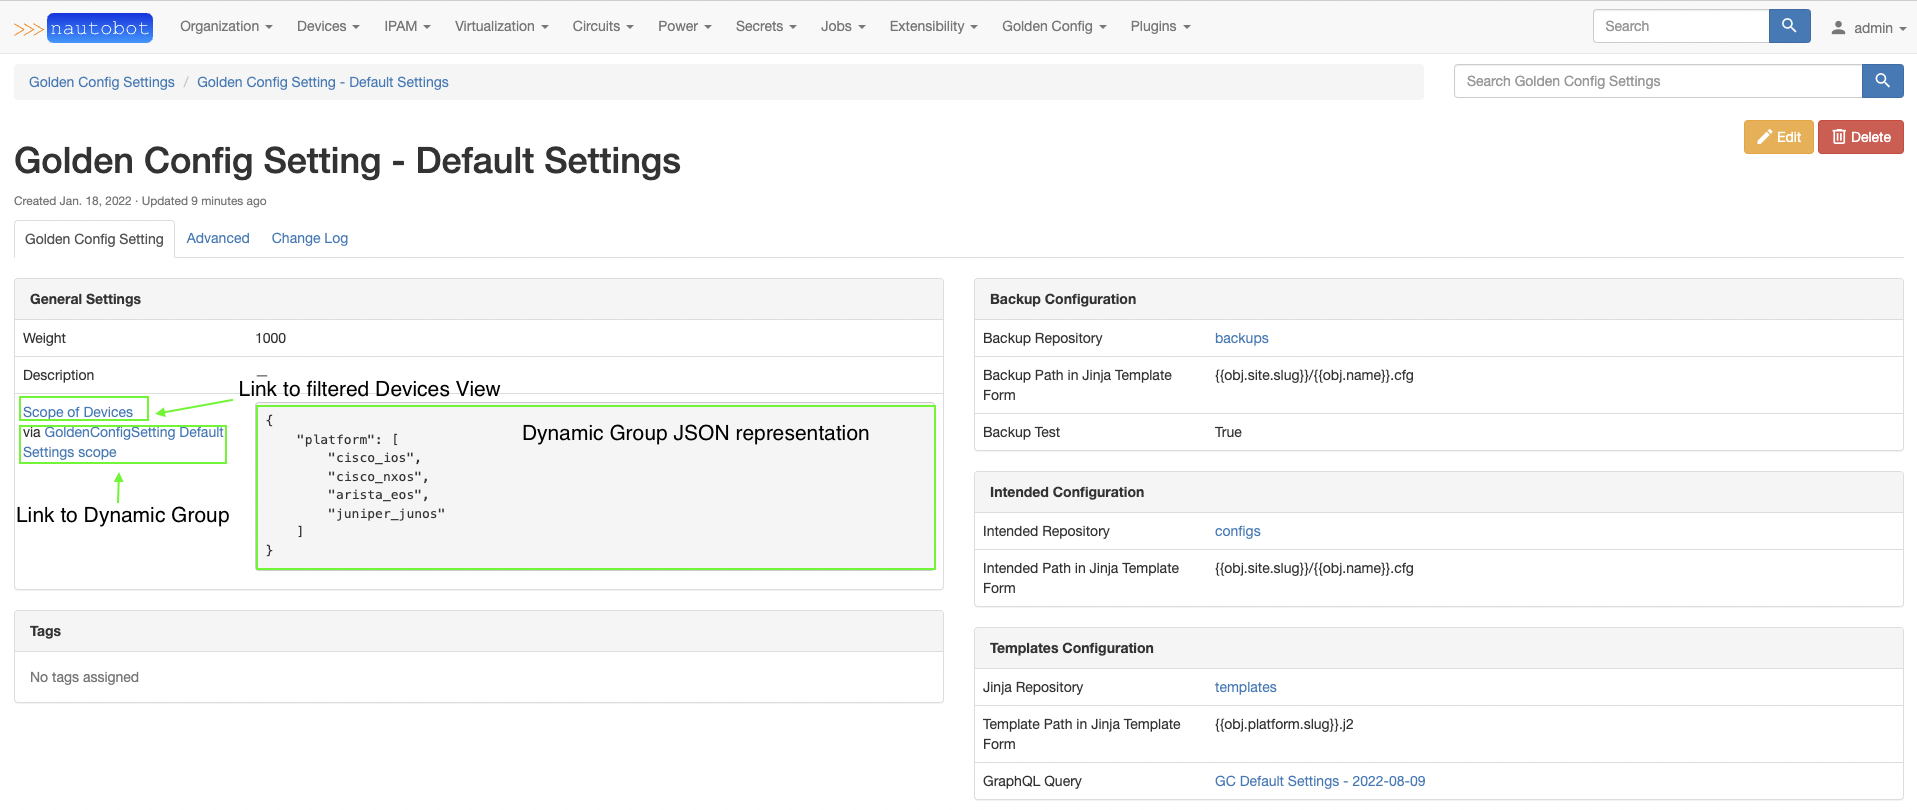
Task: Open the admin user menu
Action: click(1868, 28)
